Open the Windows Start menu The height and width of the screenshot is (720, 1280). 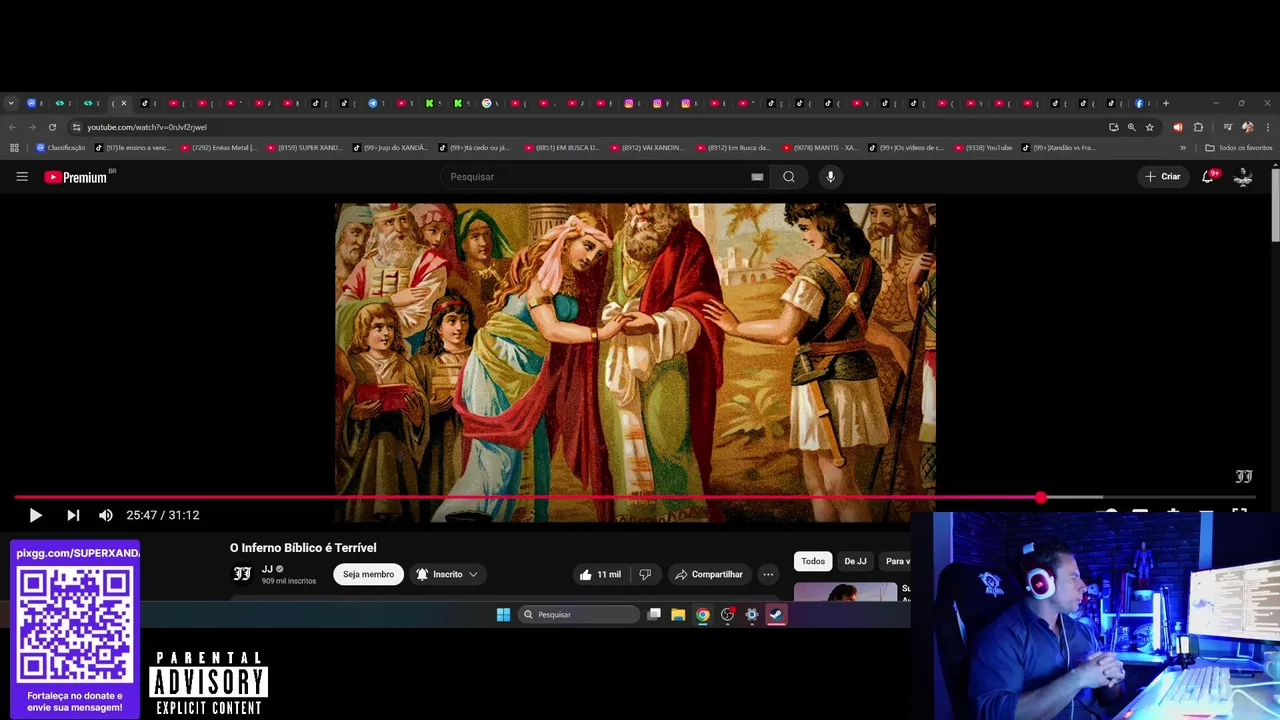[x=503, y=615]
